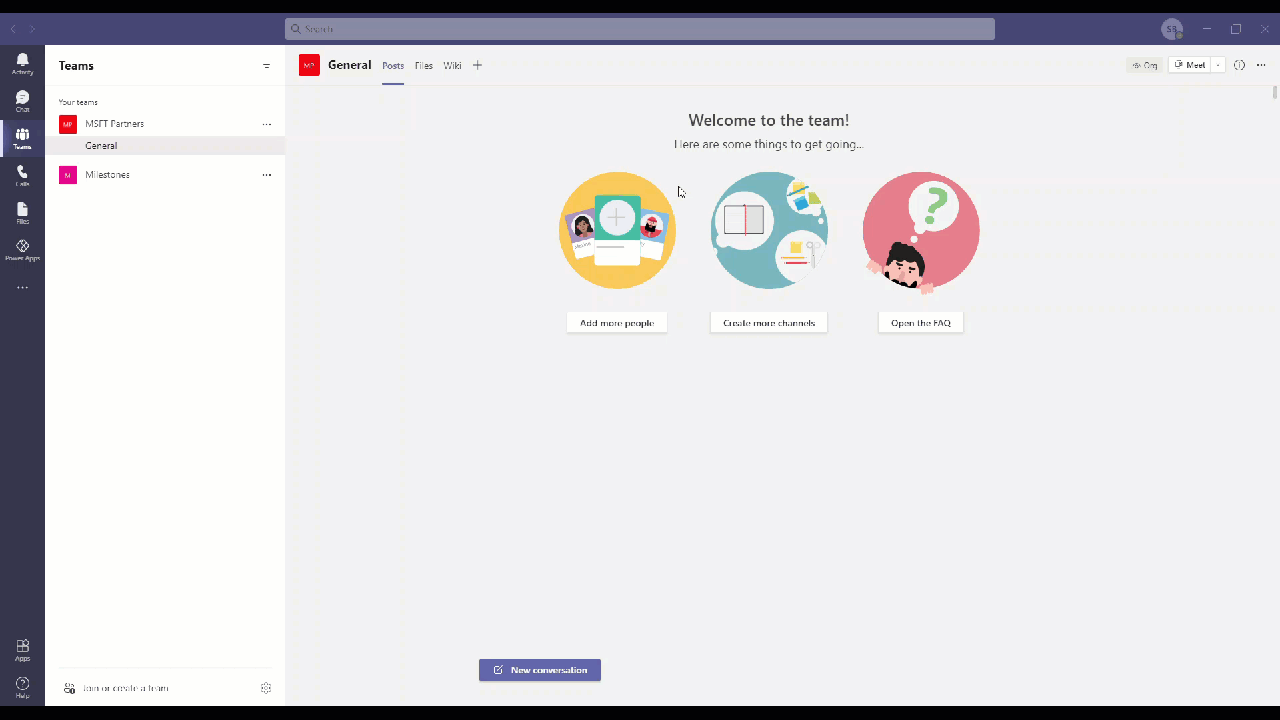Click the create channels illustration
This screenshot has width=1280, height=720.
(769, 230)
